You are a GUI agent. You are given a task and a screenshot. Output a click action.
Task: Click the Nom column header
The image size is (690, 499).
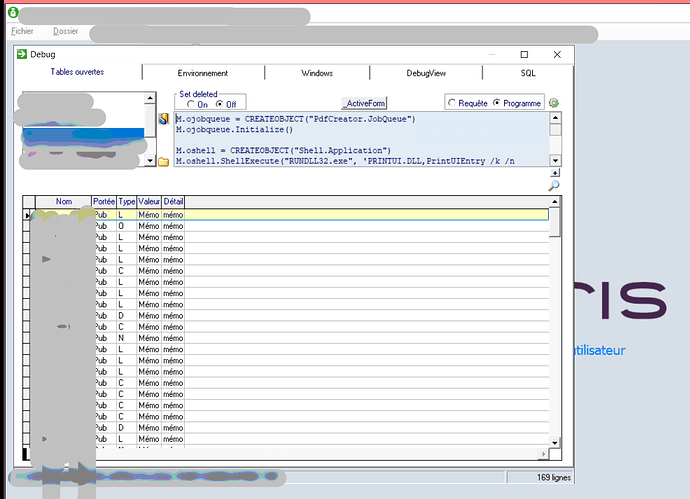(x=64, y=202)
